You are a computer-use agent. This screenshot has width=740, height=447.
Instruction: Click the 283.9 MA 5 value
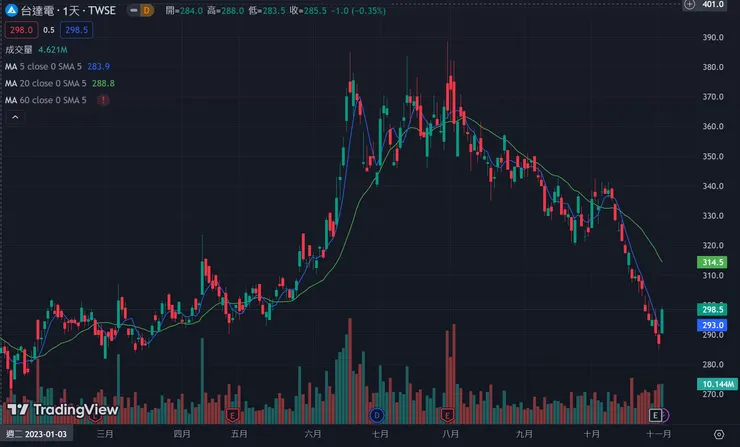coord(99,67)
